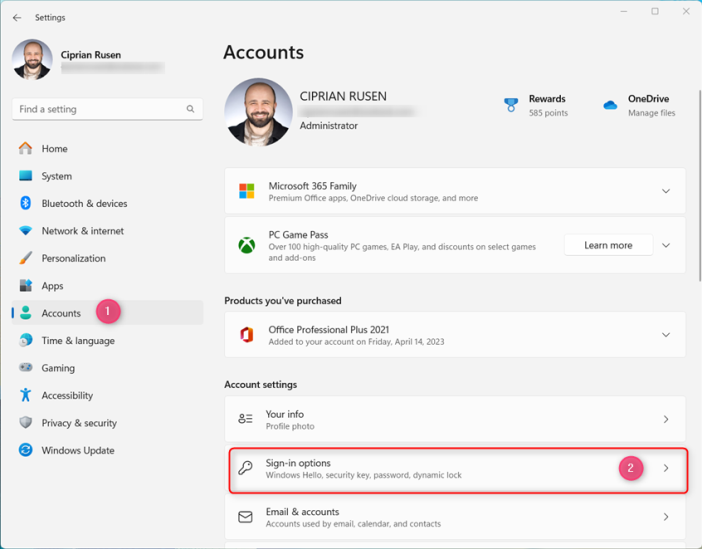Open Rewards points via trophy icon
702x549 pixels.
(511, 105)
